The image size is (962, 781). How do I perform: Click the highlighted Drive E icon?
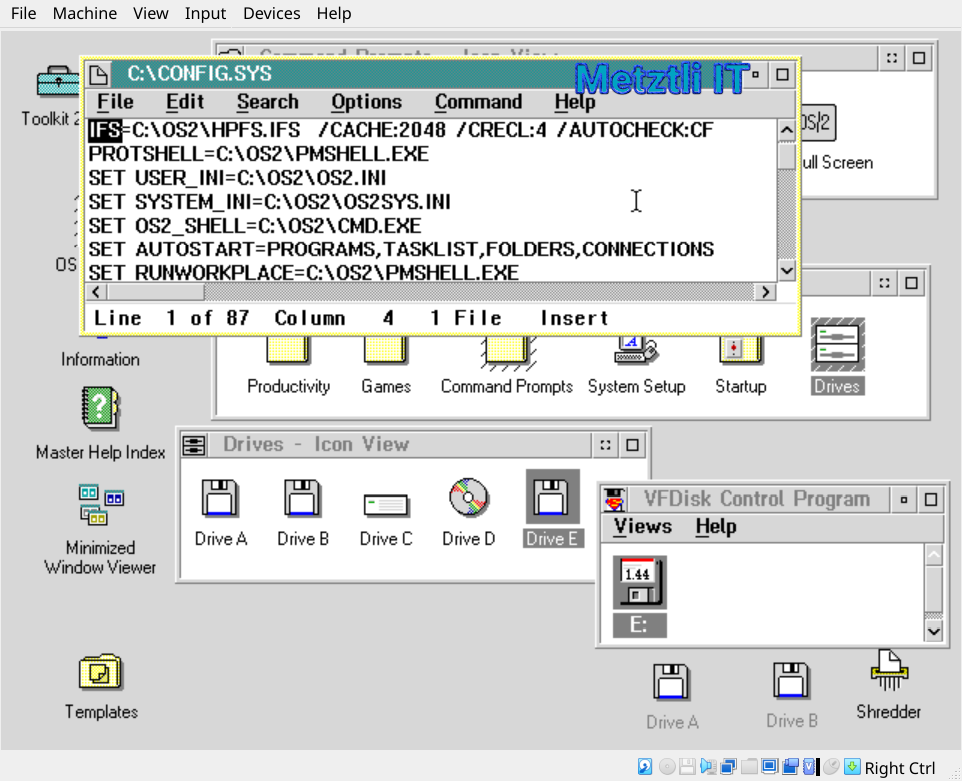(x=552, y=497)
